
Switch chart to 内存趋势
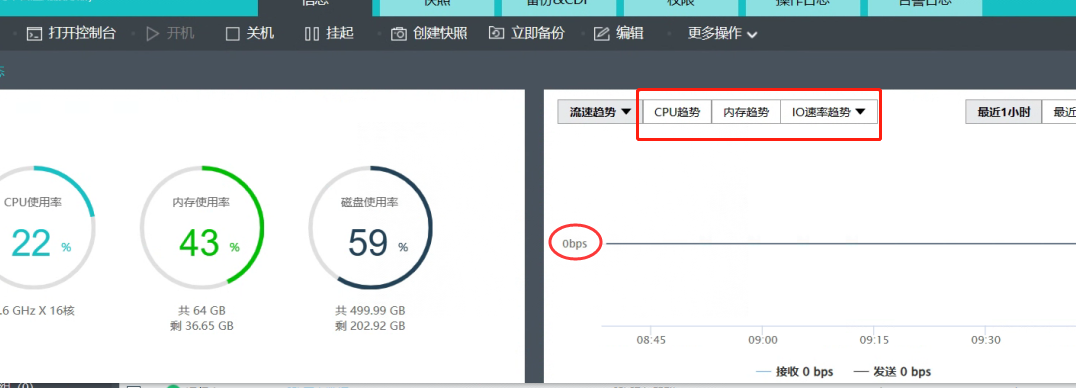point(746,113)
